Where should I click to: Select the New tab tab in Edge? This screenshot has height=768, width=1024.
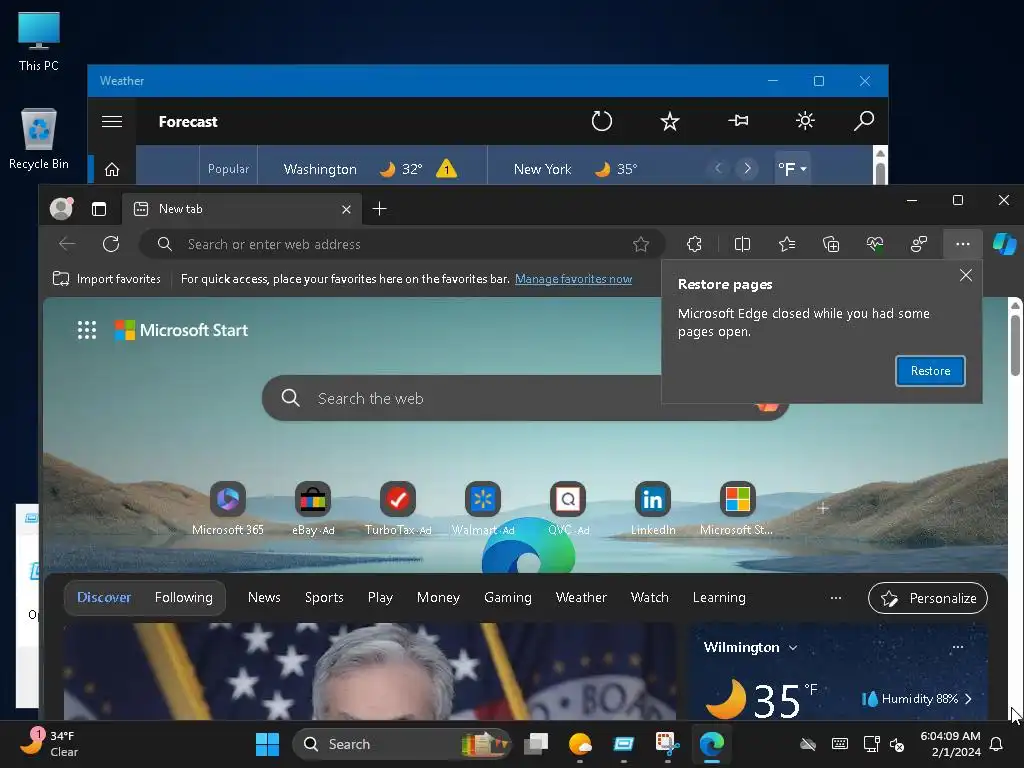pos(242,209)
